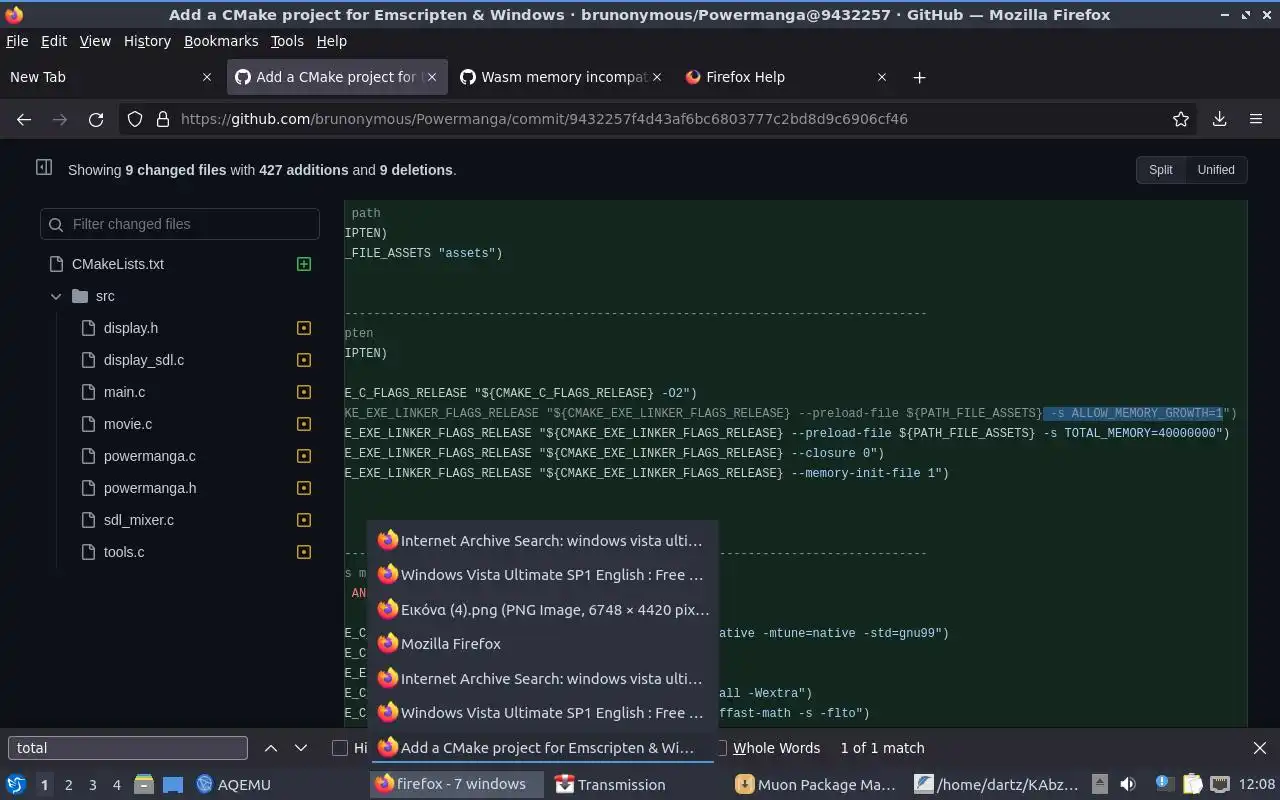Close the Firefox Help tab
This screenshot has height=800, width=1280.
click(882, 77)
